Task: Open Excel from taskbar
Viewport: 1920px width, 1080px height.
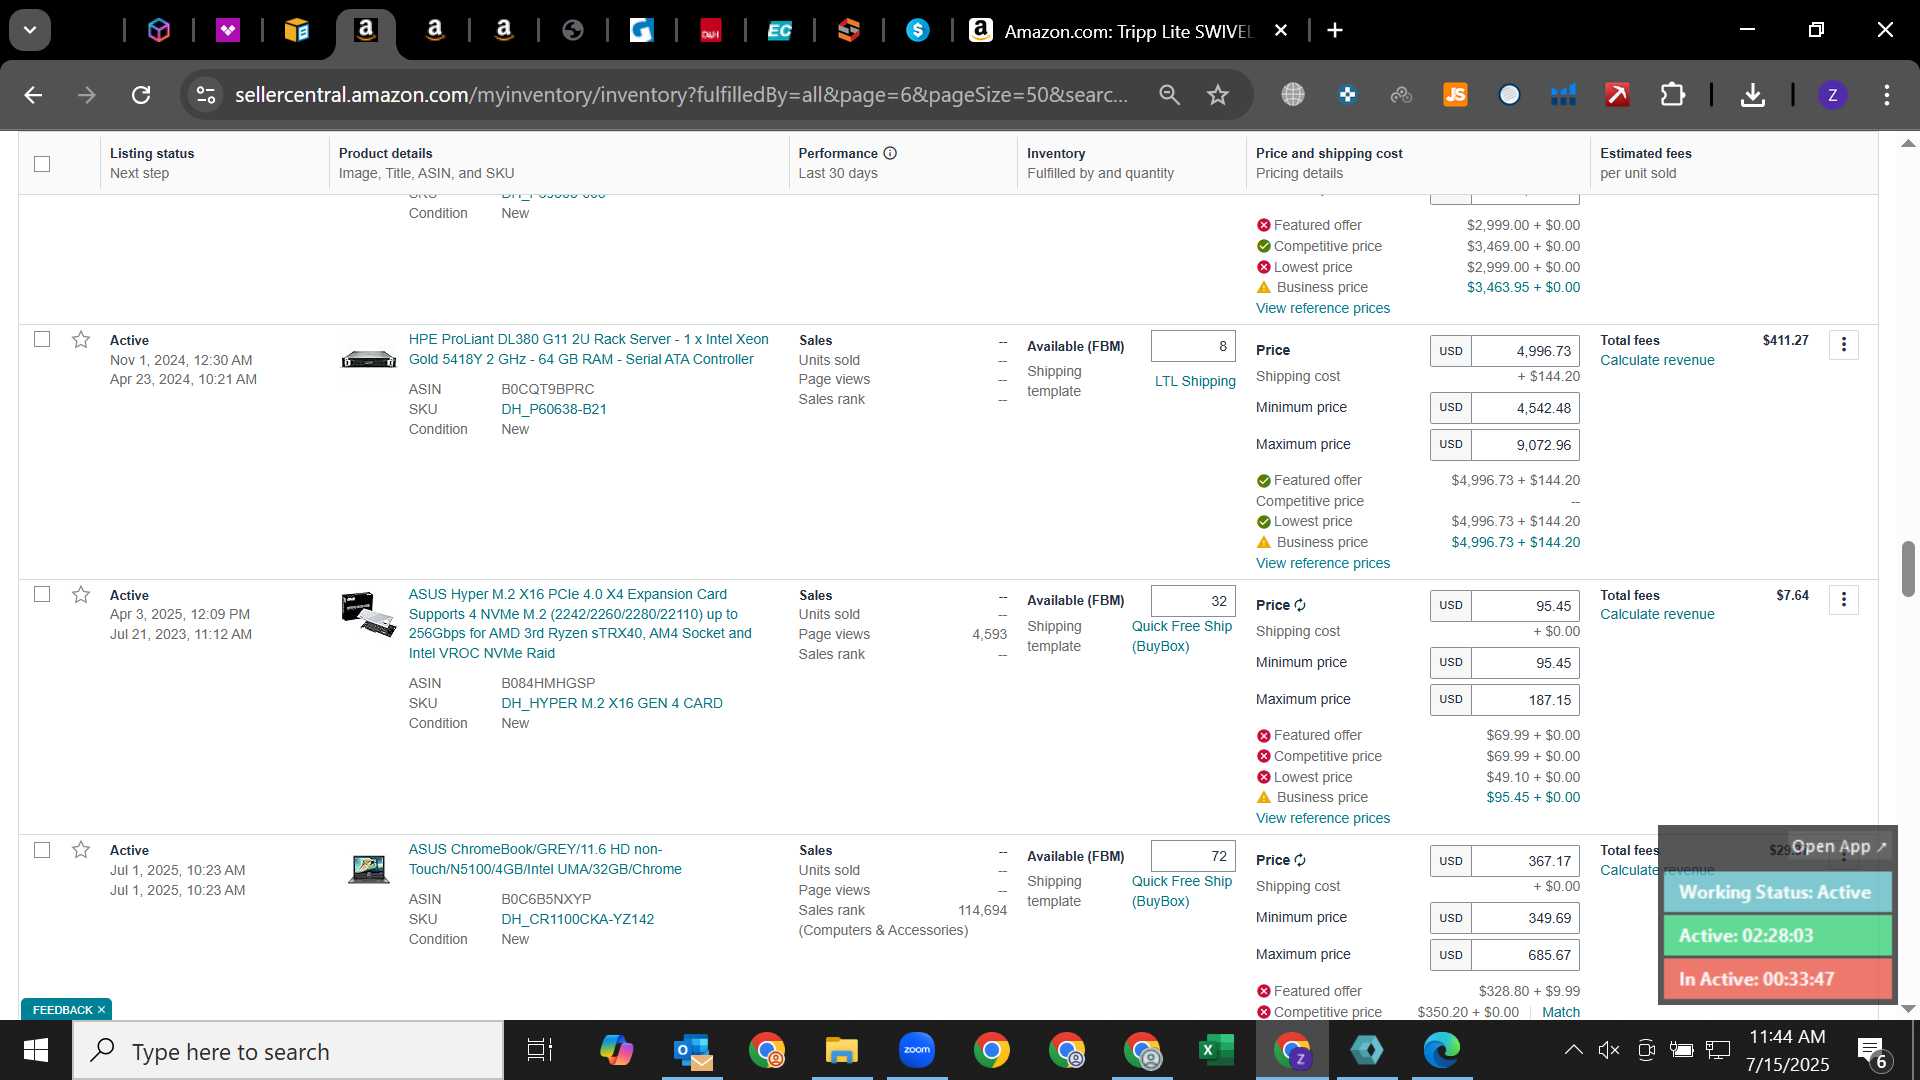Action: [x=1216, y=1051]
